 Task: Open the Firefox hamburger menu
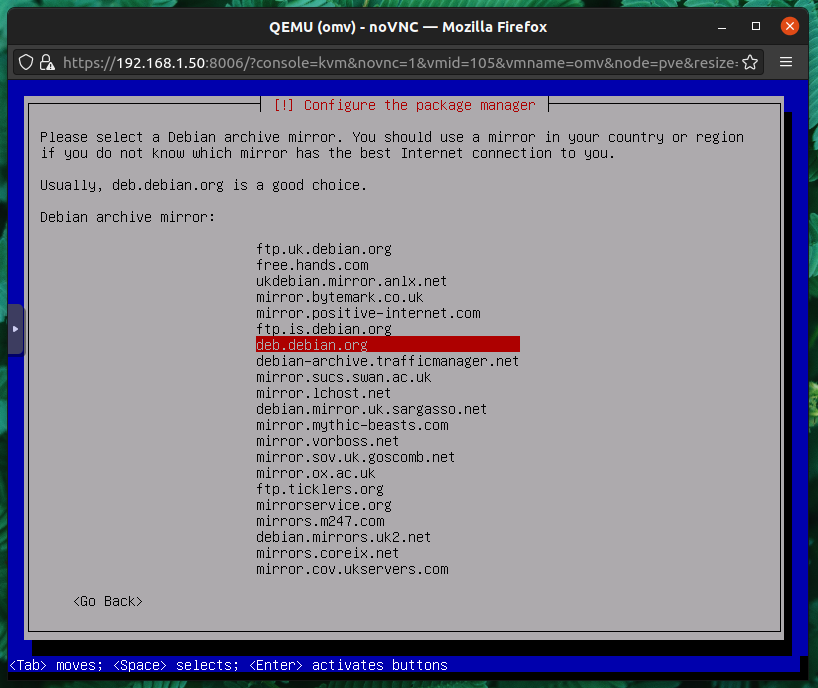pos(786,62)
